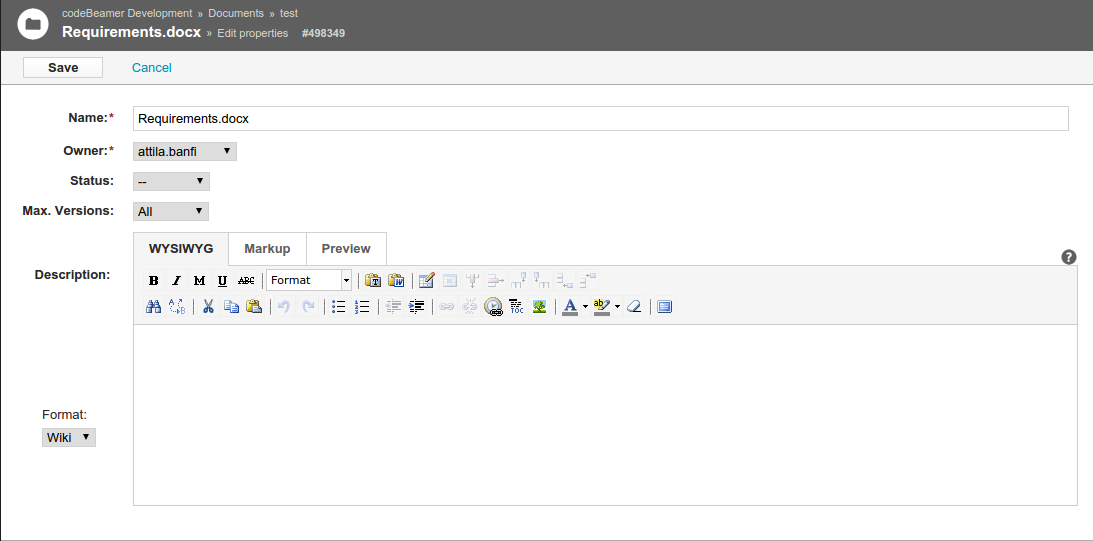
Task: Open the description help question mark icon
Action: pos(1069,257)
